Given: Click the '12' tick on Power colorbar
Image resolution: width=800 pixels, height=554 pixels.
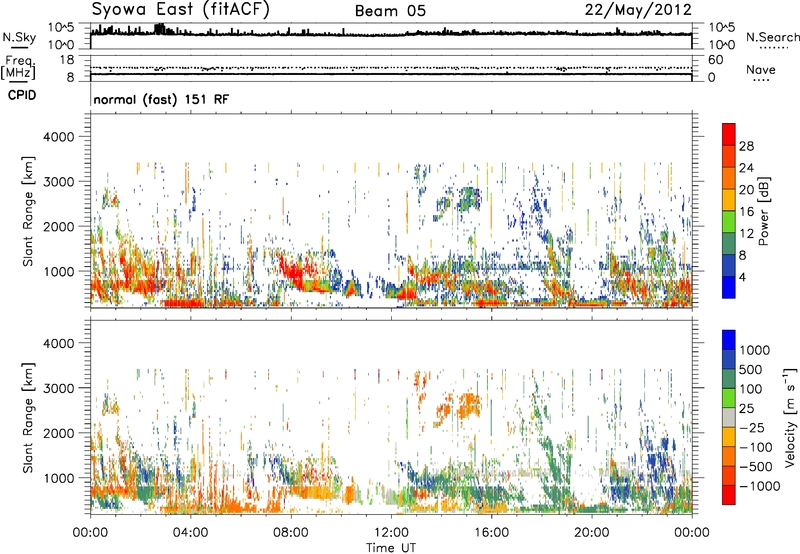Looking at the screenshot, I should click(746, 234).
